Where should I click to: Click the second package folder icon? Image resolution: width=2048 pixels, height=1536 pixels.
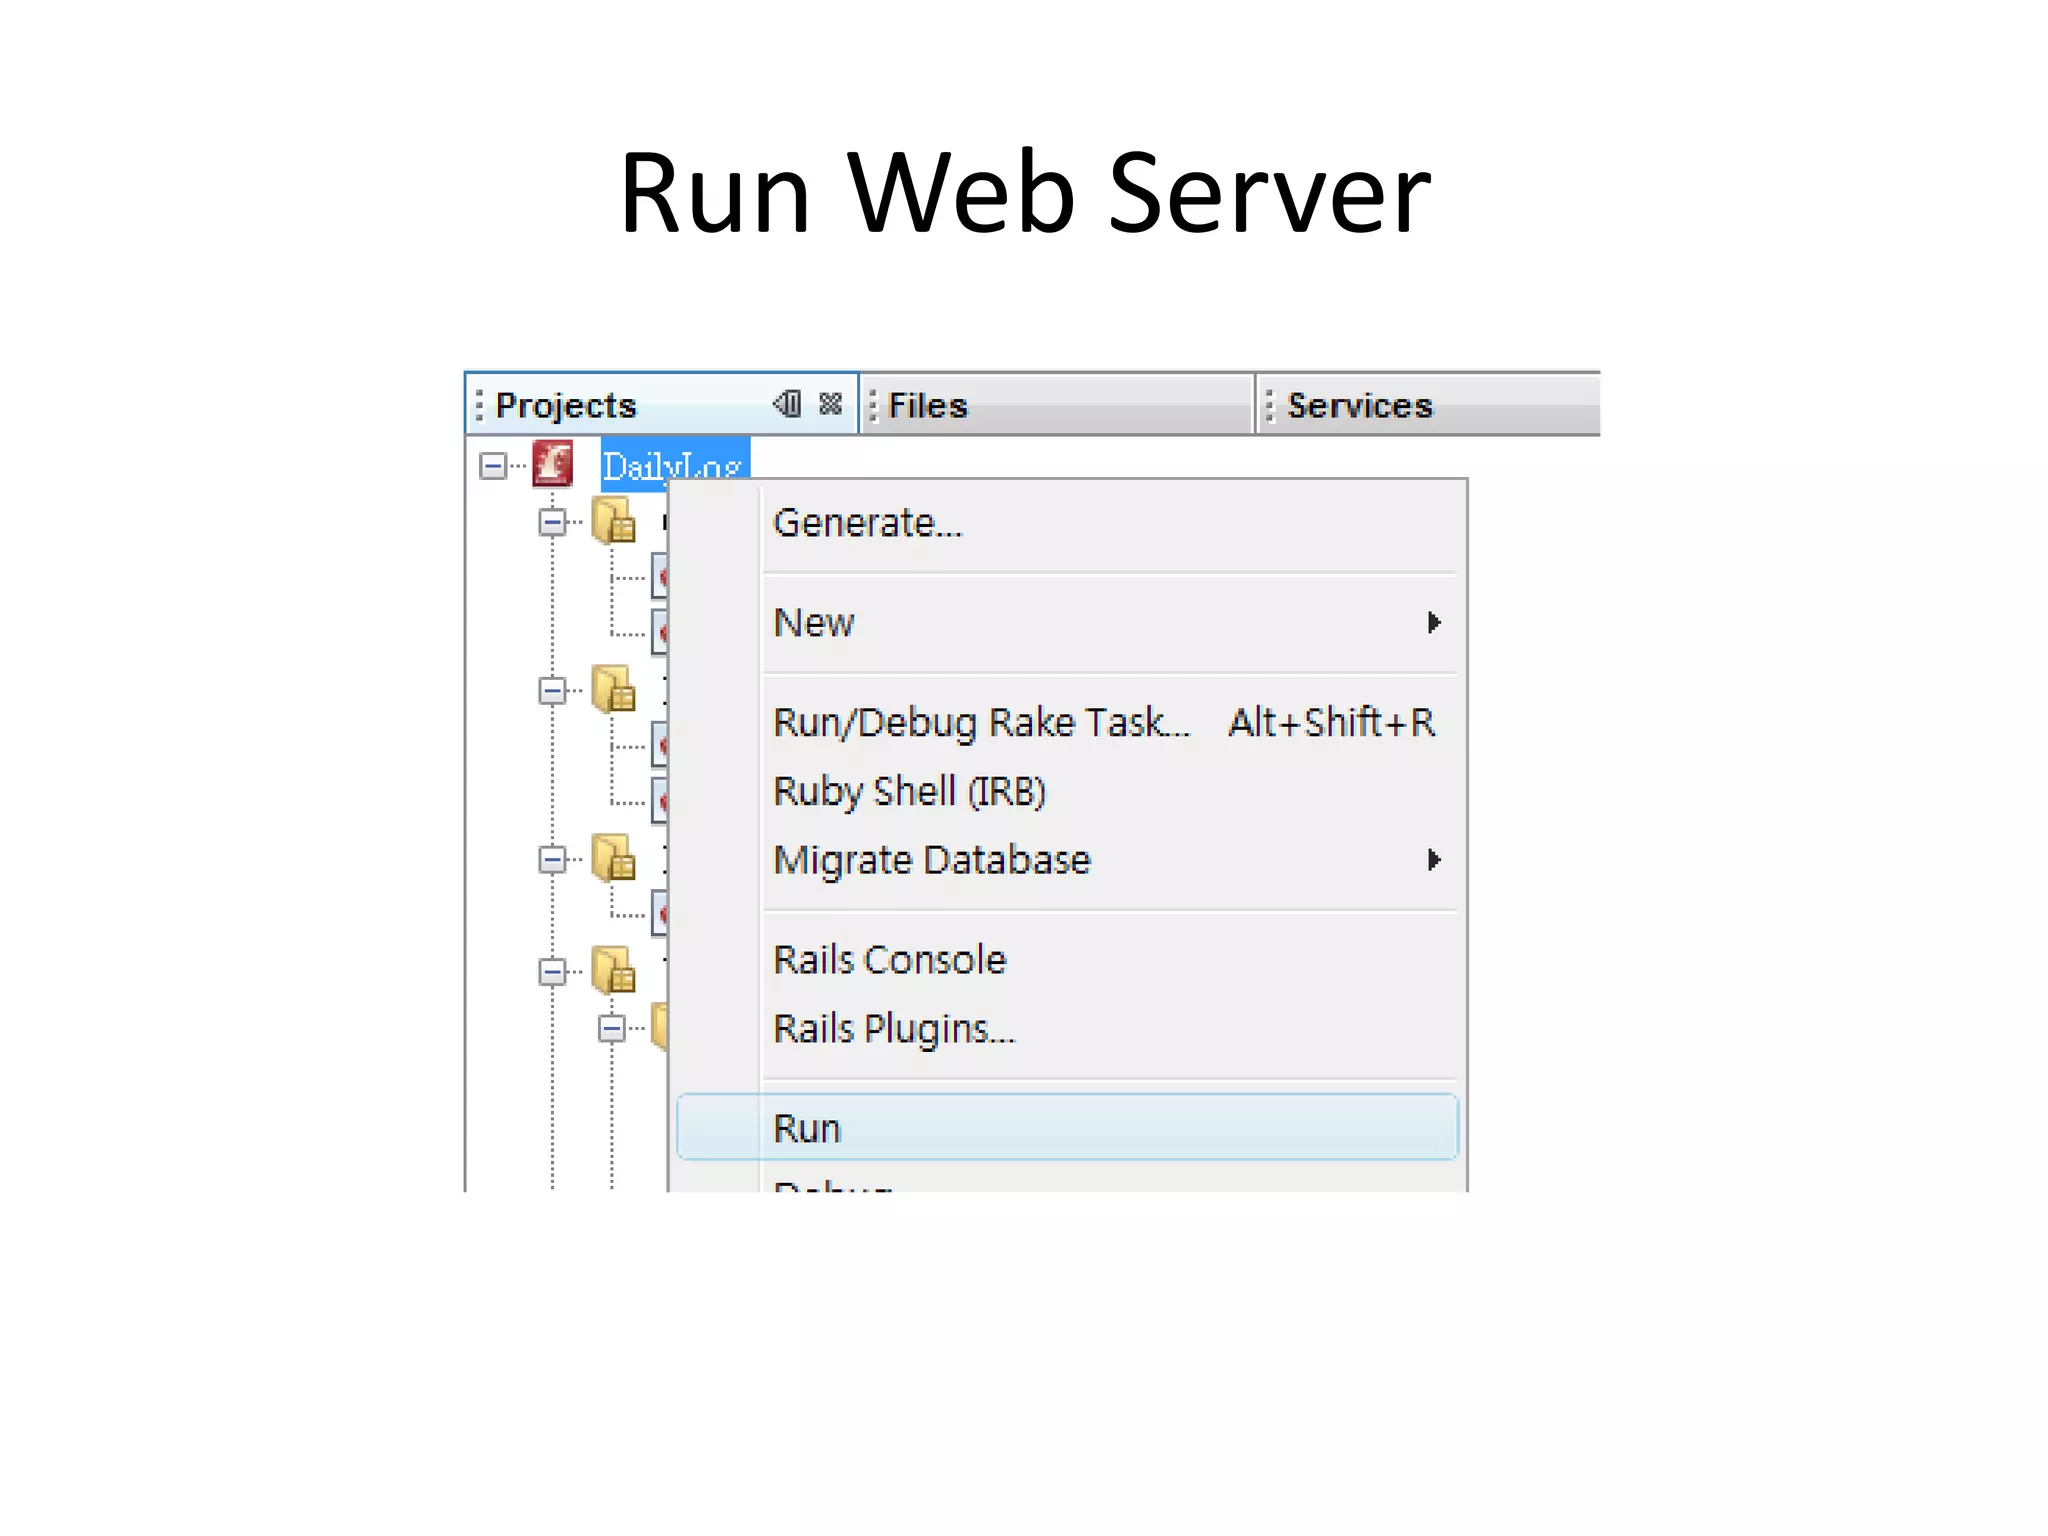coord(613,689)
